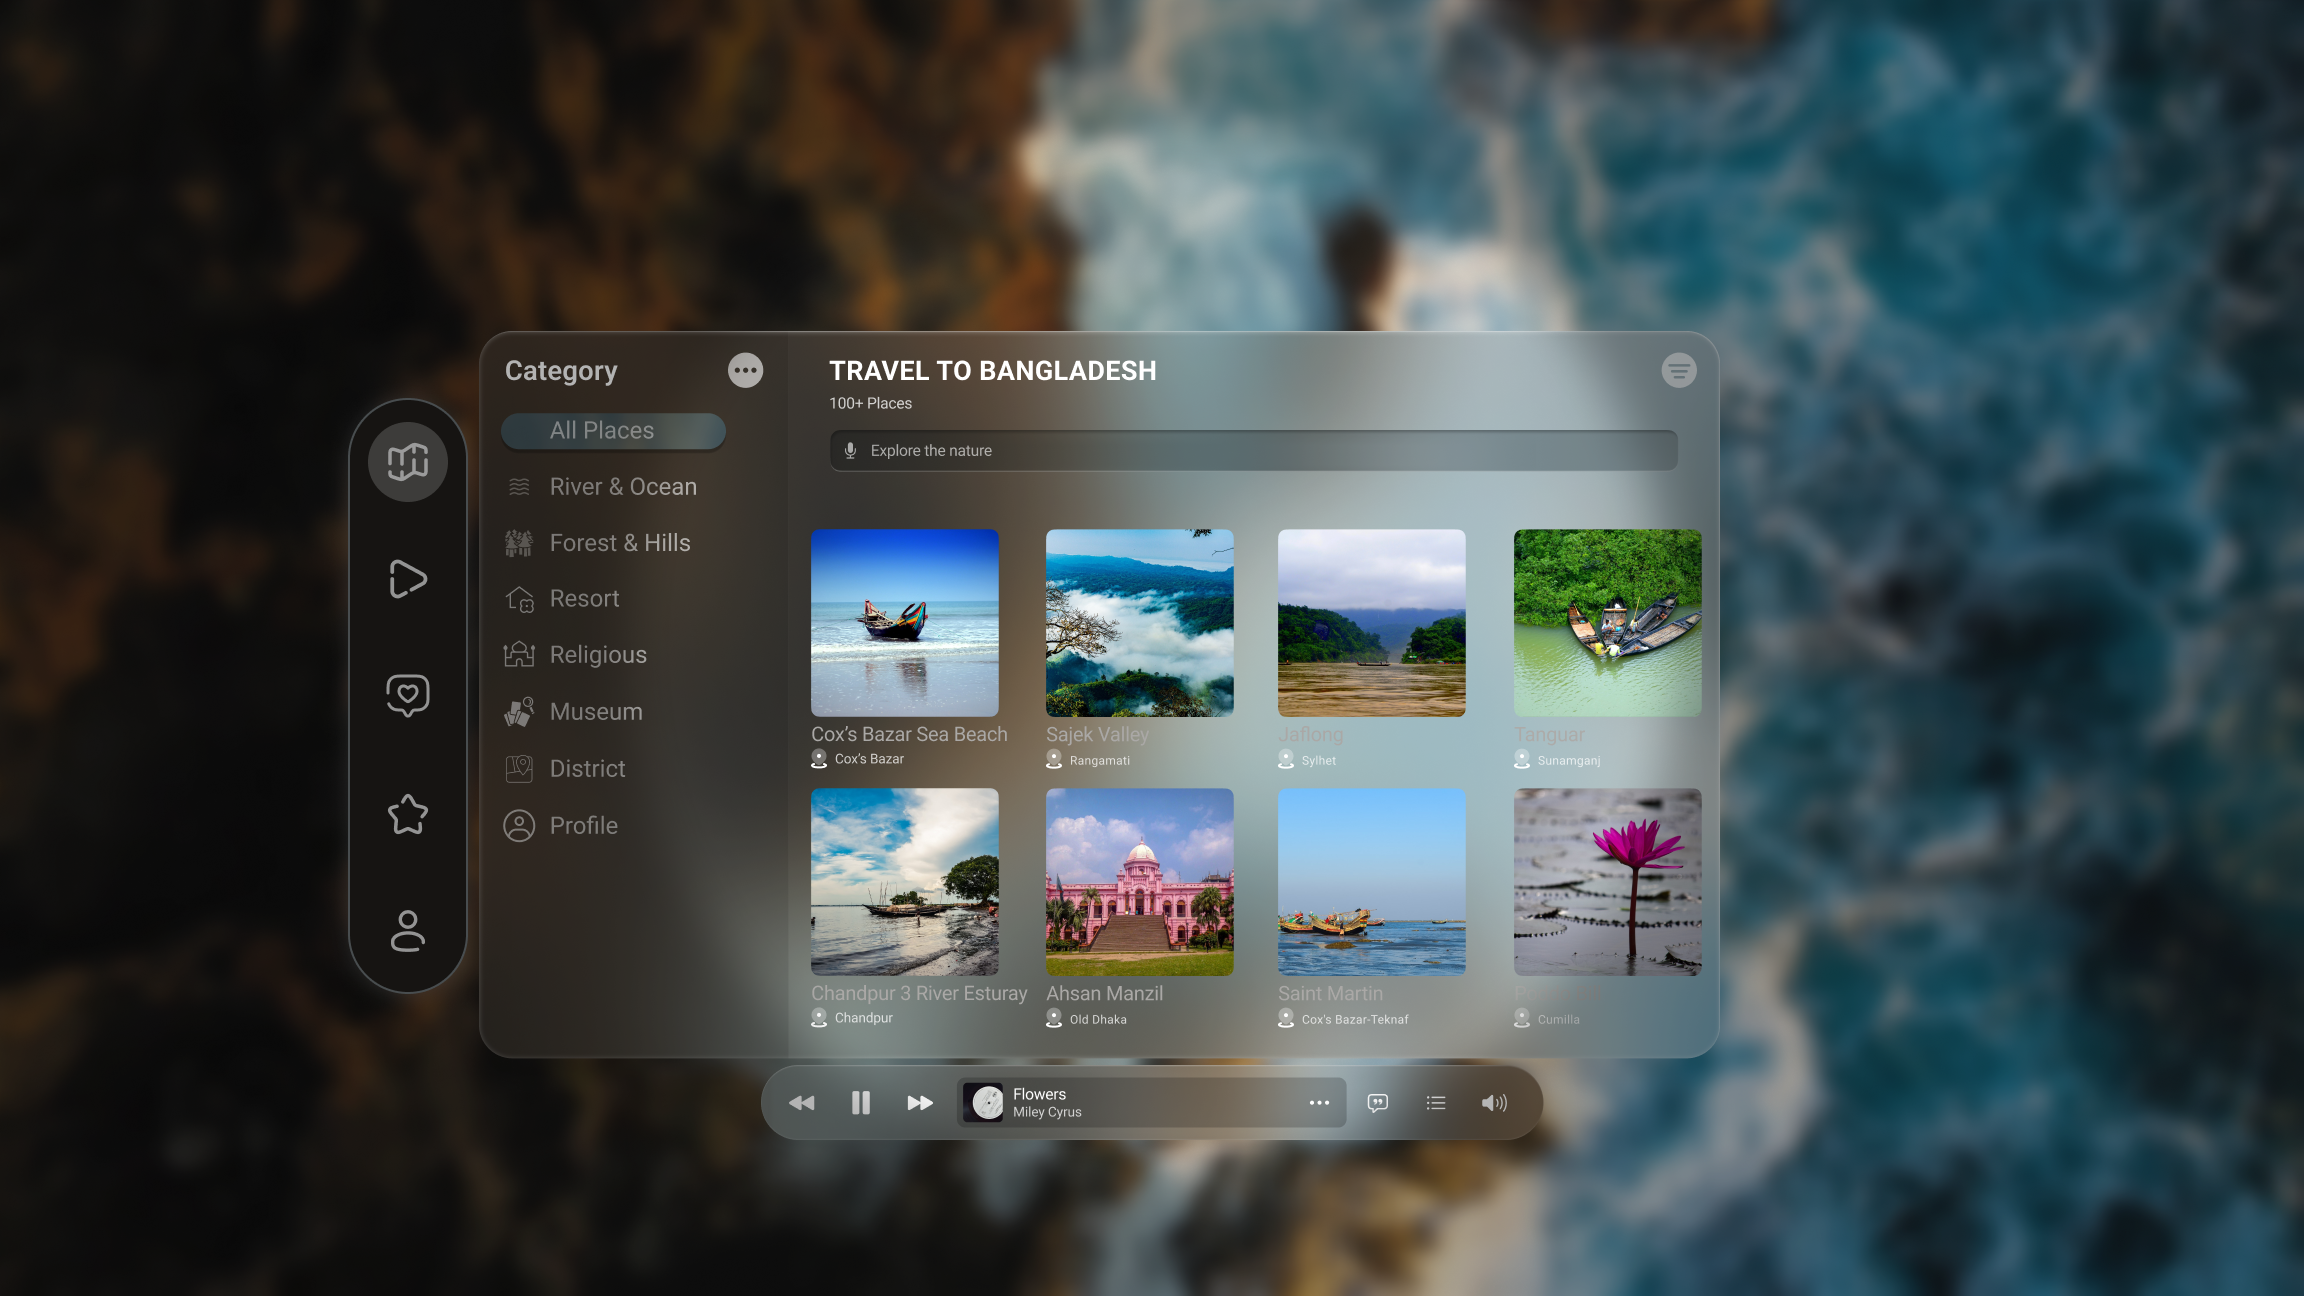The width and height of the screenshot is (2304, 1296).
Task: Choose the Museum category
Action: coord(596,712)
